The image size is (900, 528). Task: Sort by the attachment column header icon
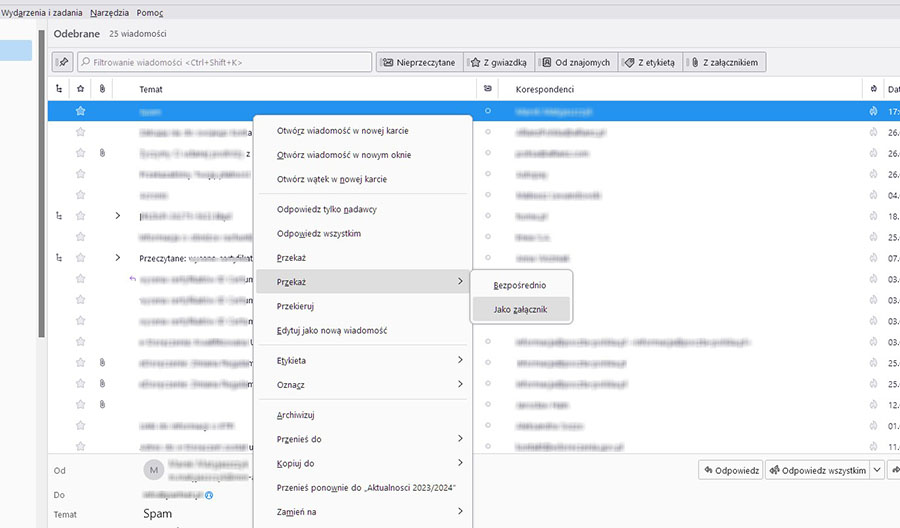(102, 89)
